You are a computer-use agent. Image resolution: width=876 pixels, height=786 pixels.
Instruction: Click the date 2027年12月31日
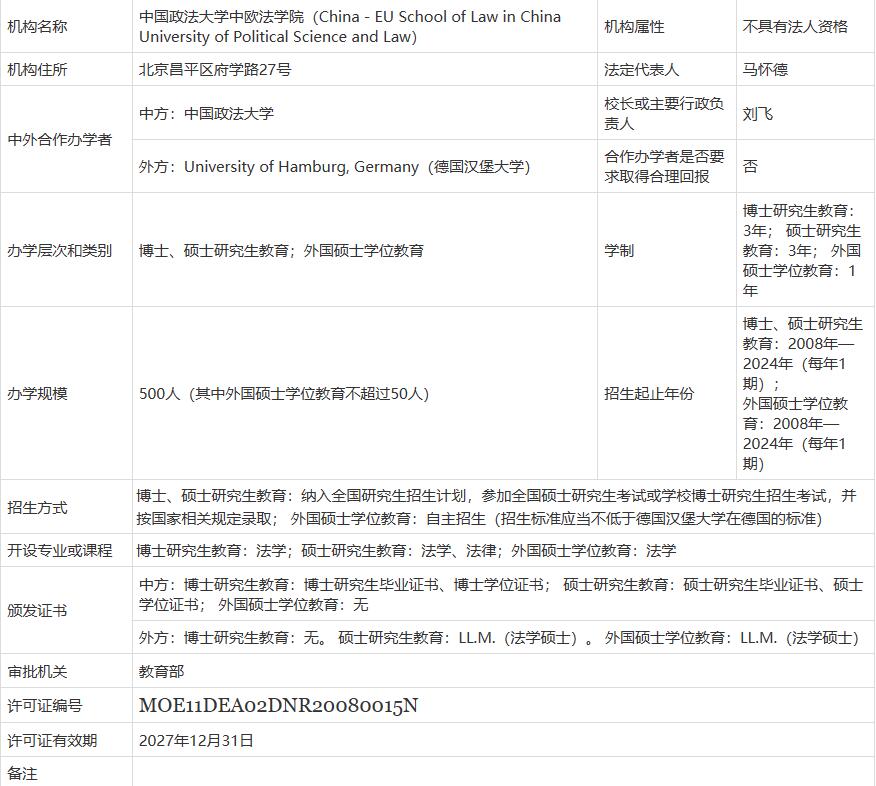click(x=196, y=740)
